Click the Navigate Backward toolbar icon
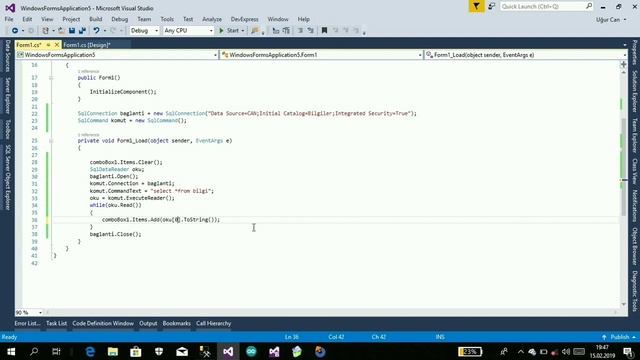 point(15,31)
